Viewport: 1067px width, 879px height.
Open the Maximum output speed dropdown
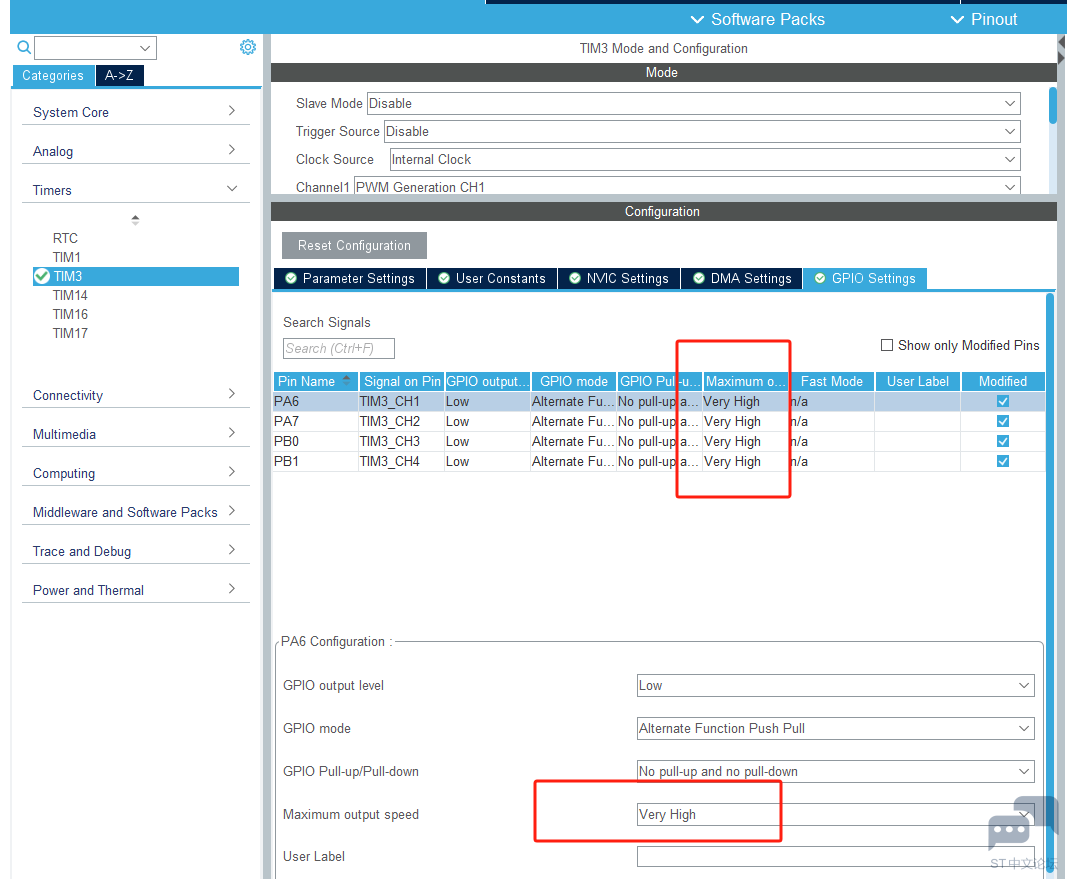(x=836, y=814)
